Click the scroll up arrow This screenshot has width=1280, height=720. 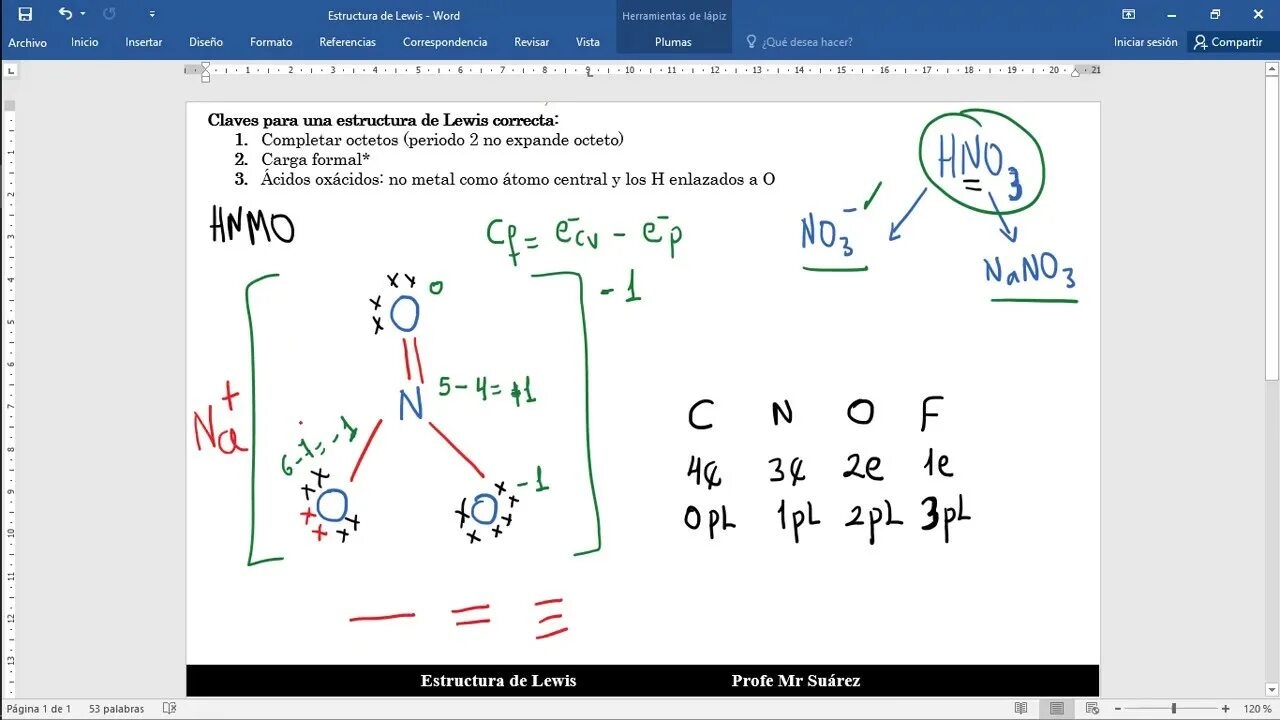tap(1272, 71)
